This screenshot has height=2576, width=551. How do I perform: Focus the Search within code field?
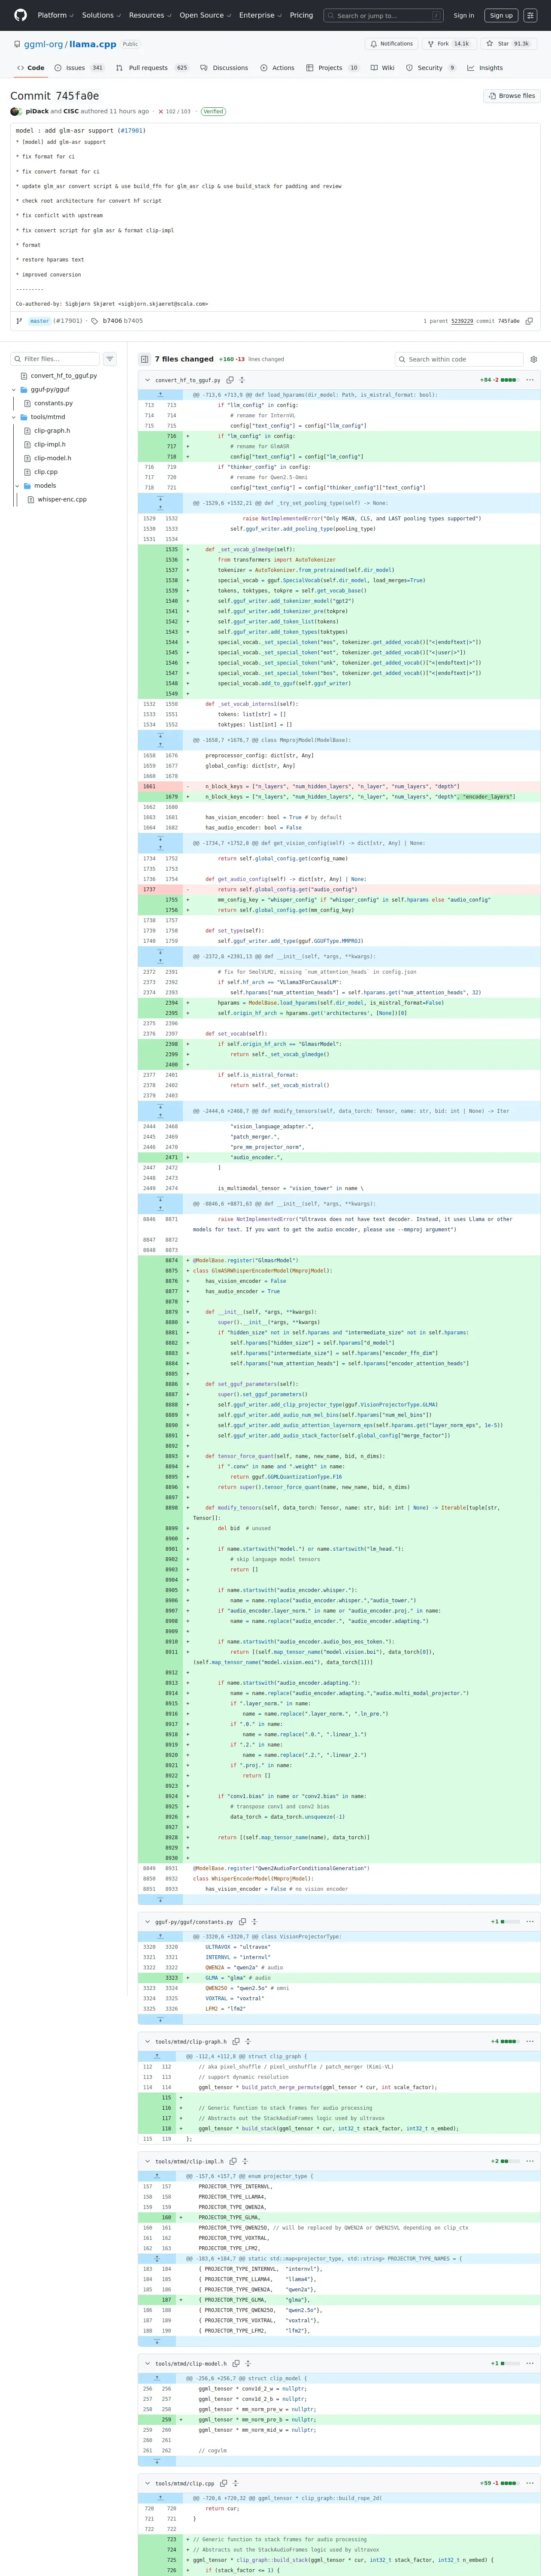click(459, 359)
